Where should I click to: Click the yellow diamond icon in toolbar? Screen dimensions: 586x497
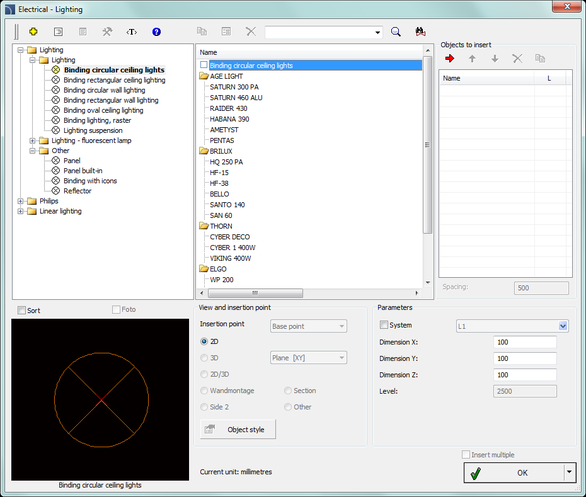click(33, 32)
